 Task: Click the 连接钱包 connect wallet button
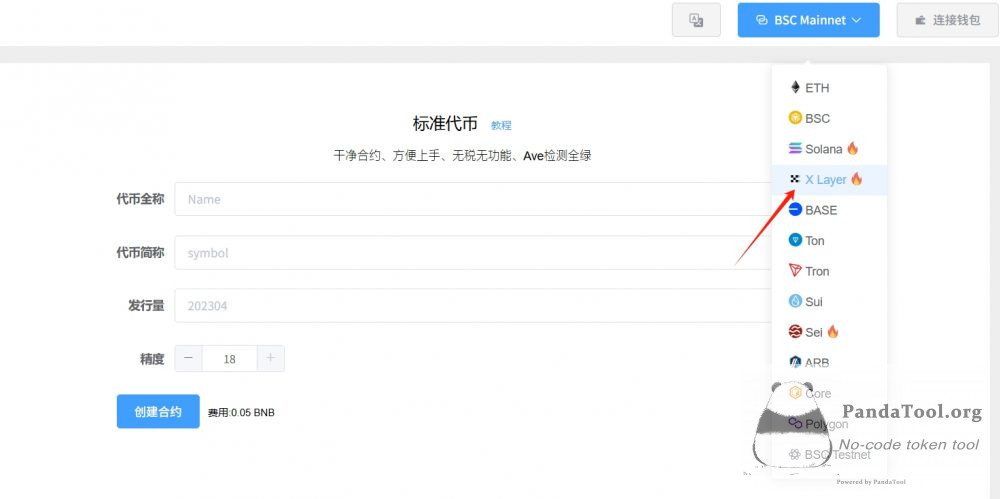[947, 20]
